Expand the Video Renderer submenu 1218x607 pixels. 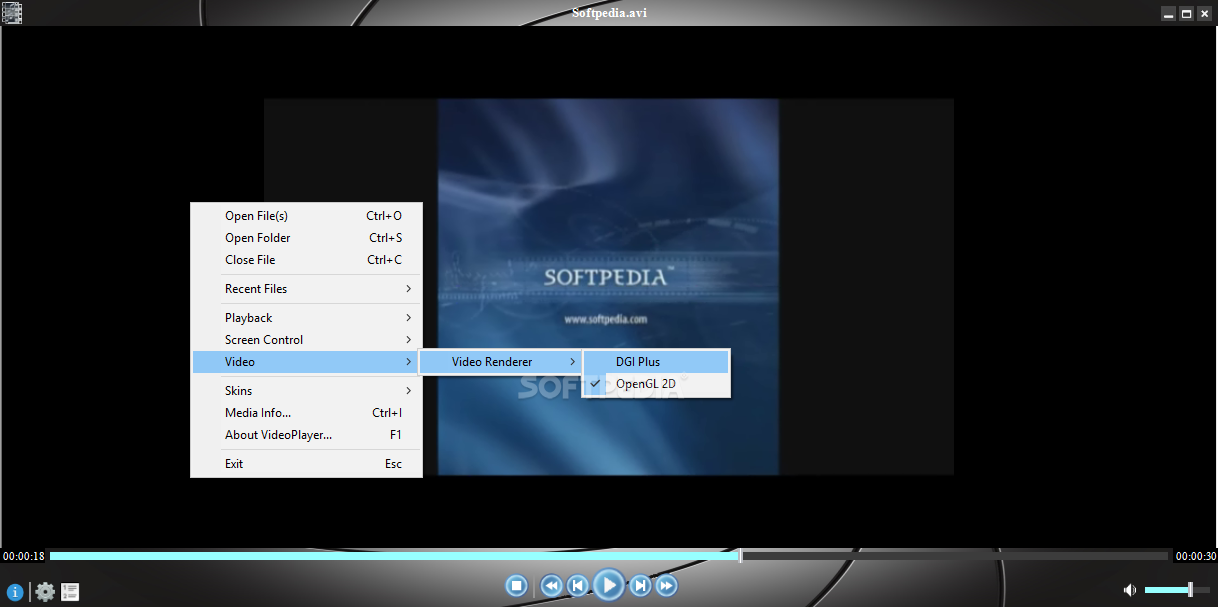click(499, 362)
